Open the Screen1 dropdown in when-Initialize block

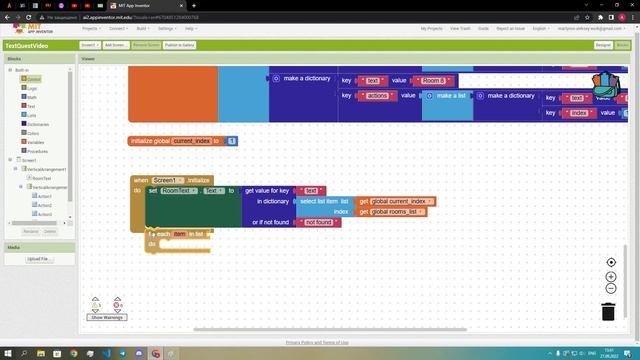coord(168,180)
